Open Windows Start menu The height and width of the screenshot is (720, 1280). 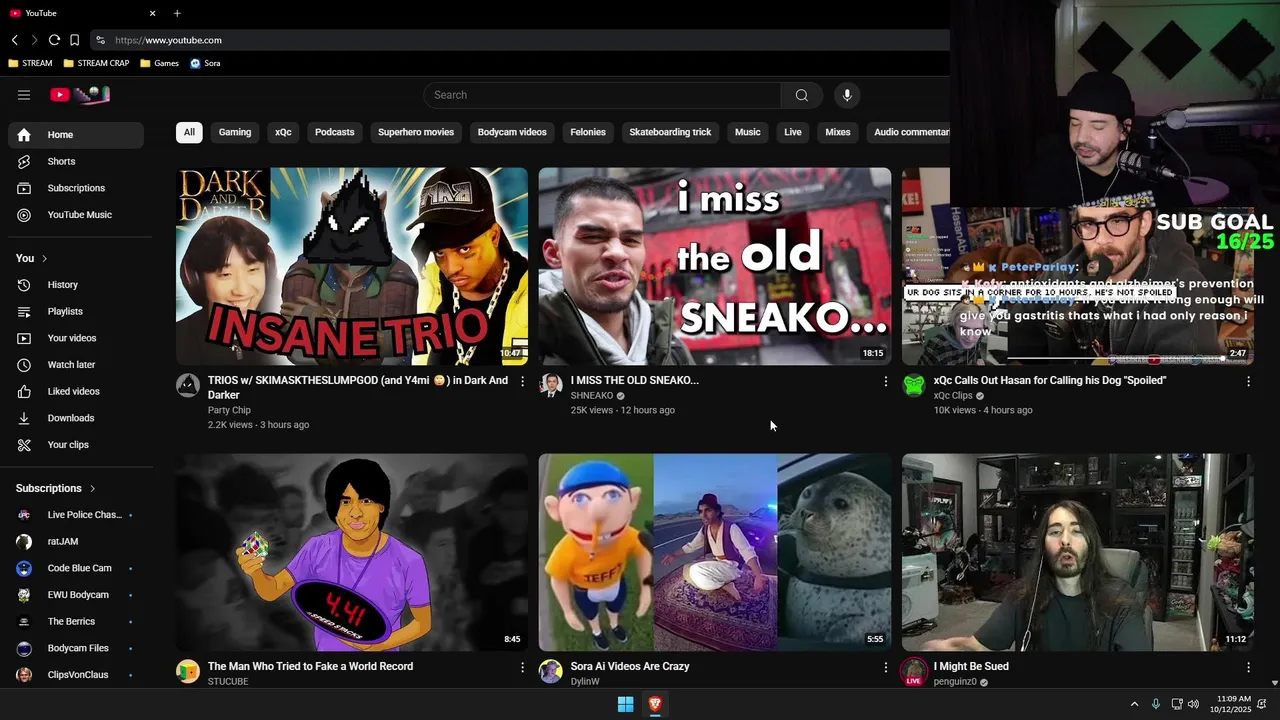pyautogui.click(x=625, y=704)
